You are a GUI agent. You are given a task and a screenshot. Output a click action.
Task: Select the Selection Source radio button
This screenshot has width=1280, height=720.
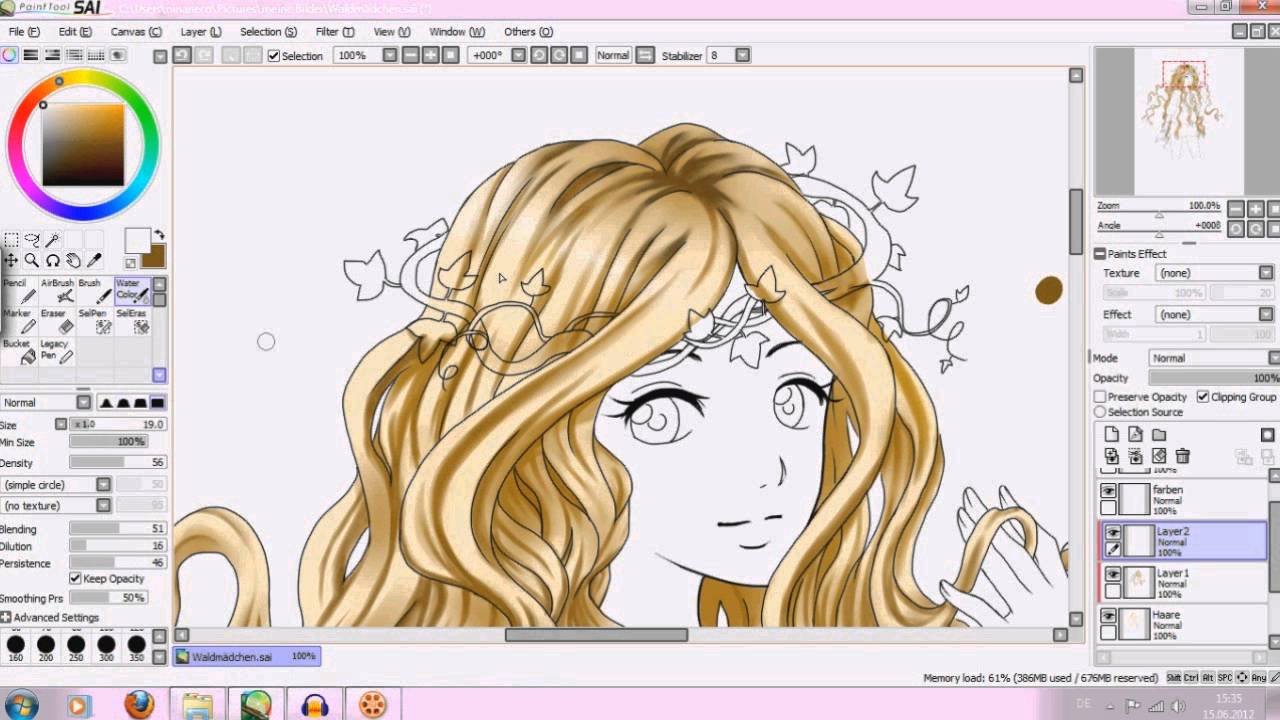tap(1100, 412)
